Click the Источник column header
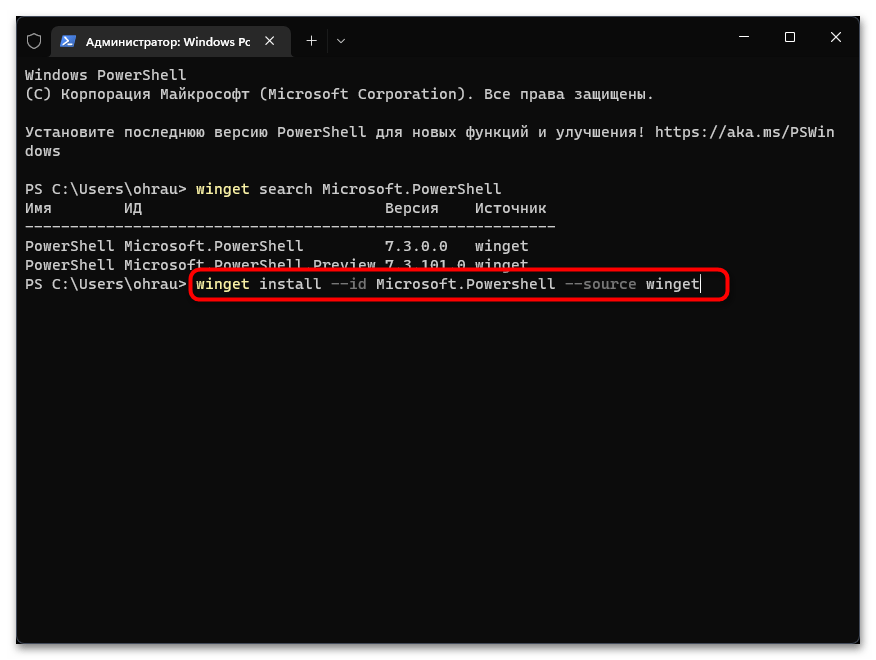The image size is (876, 660). pos(510,208)
